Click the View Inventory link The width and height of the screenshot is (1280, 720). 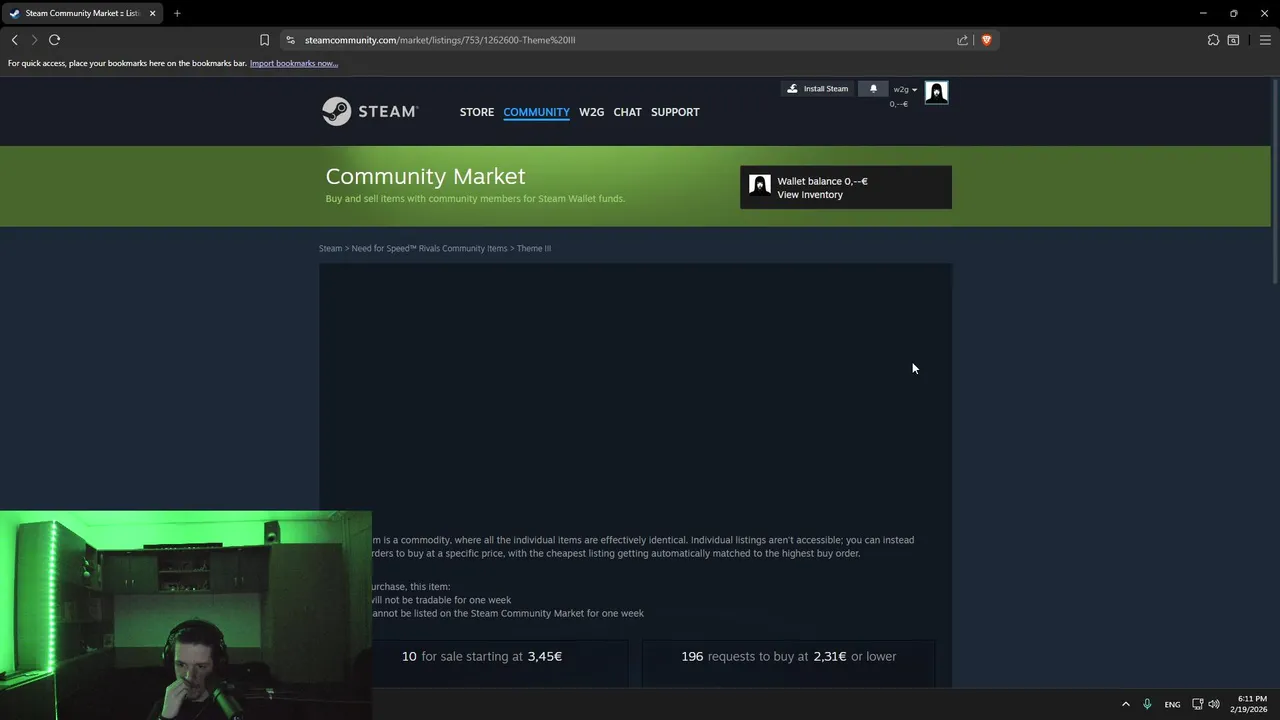(810, 195)
